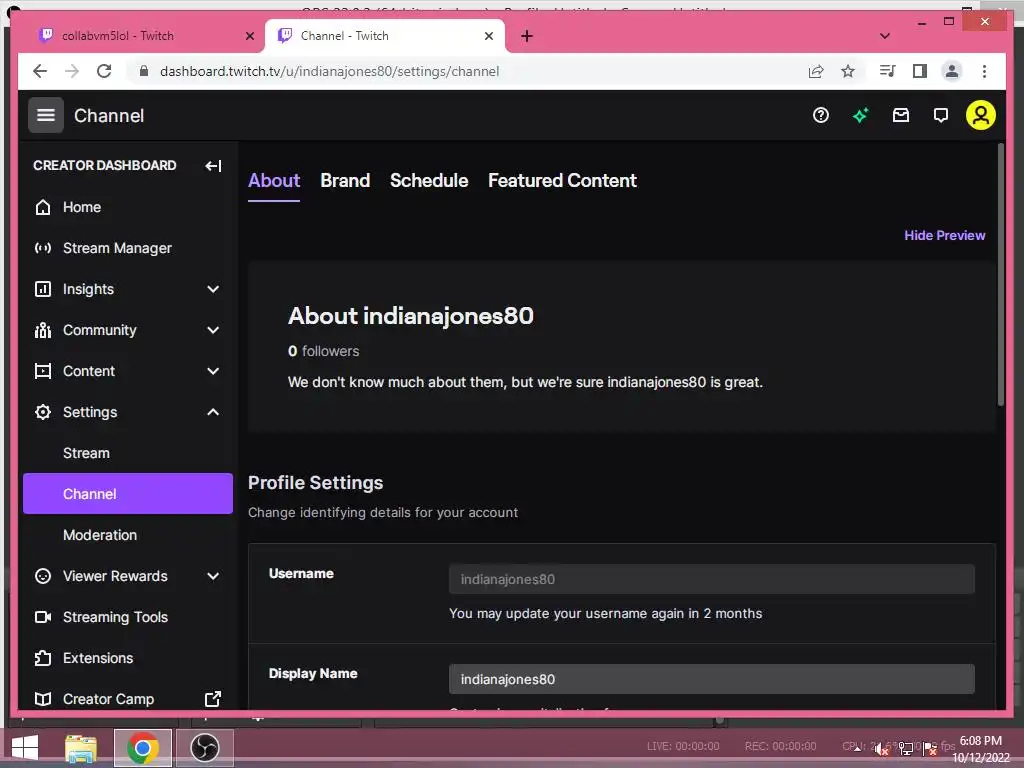
Task: Switch to OBS Studio from taskbar
Action: (204, 748)
